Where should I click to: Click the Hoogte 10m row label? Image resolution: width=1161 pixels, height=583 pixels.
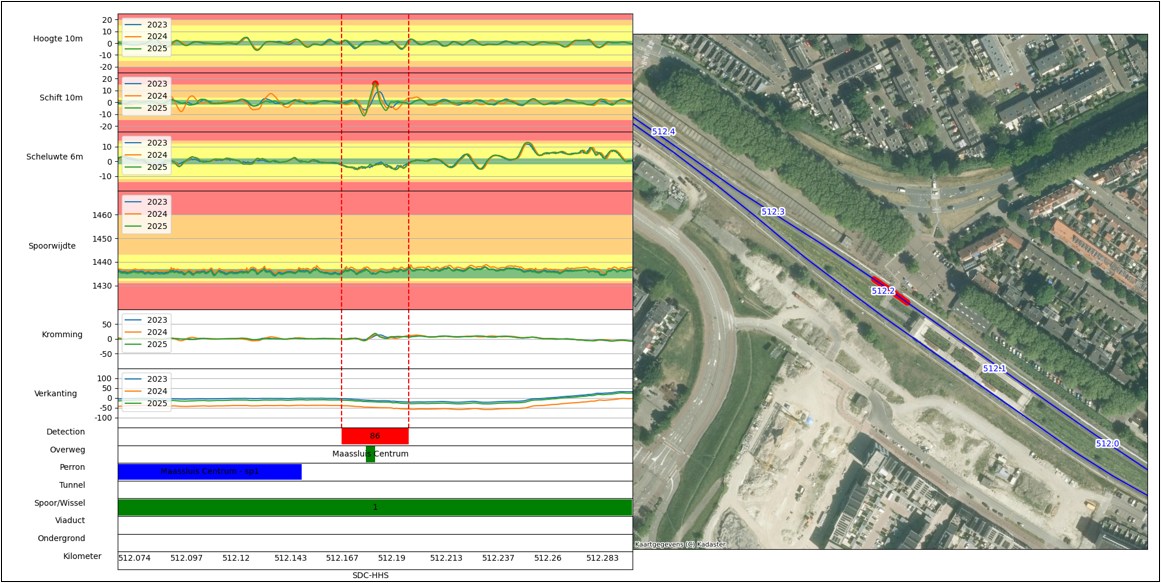(x=57, y=39)
